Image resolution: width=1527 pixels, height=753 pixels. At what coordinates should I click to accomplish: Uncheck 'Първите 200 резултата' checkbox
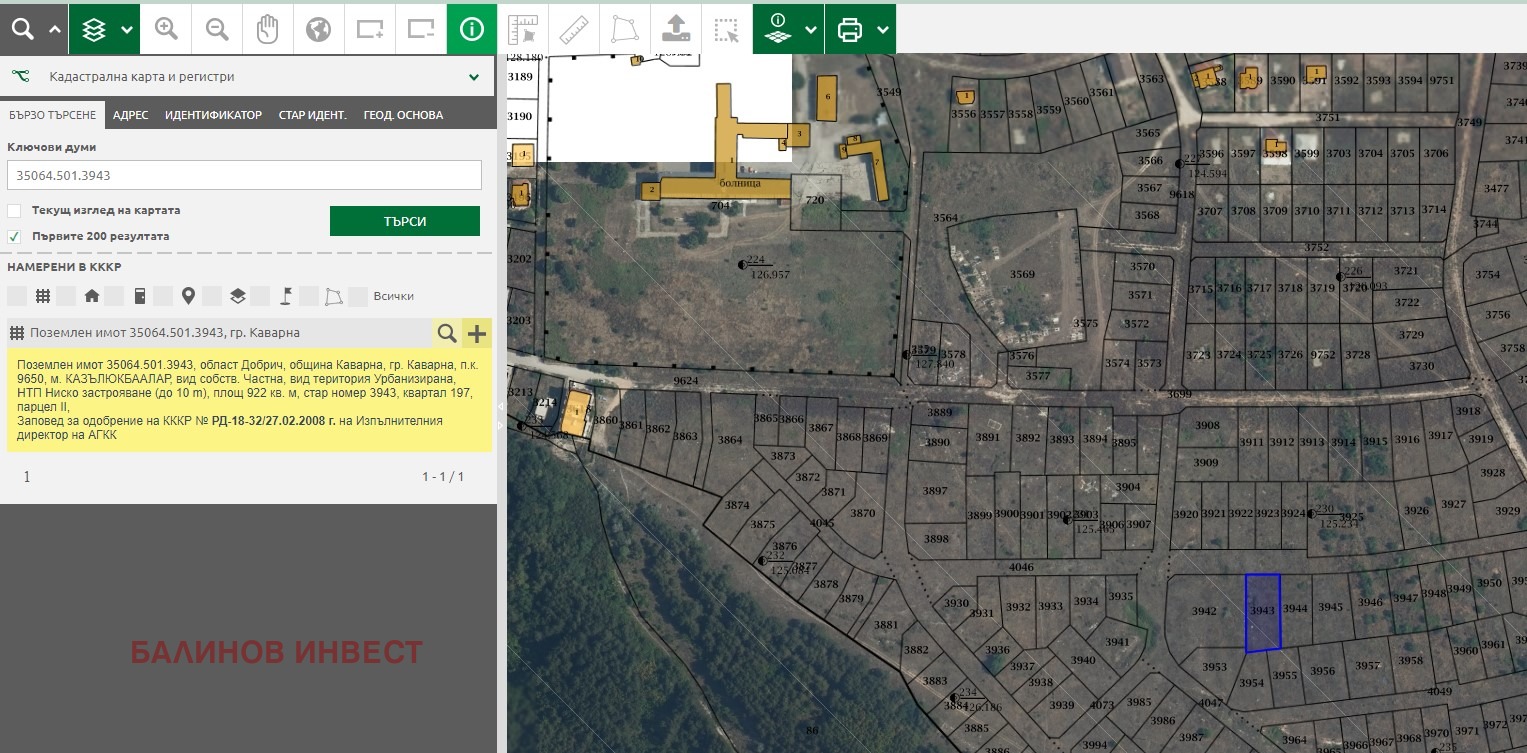pos(14,237)
